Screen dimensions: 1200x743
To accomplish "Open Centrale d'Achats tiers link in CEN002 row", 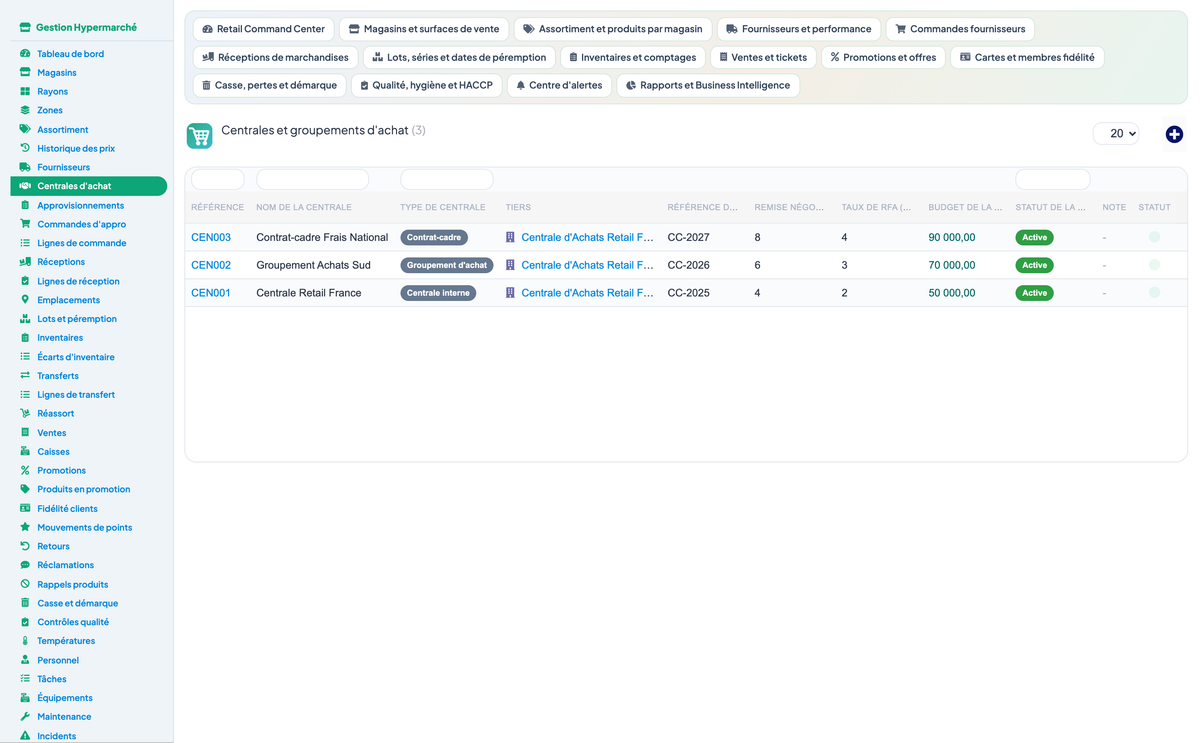I will 587,265.
